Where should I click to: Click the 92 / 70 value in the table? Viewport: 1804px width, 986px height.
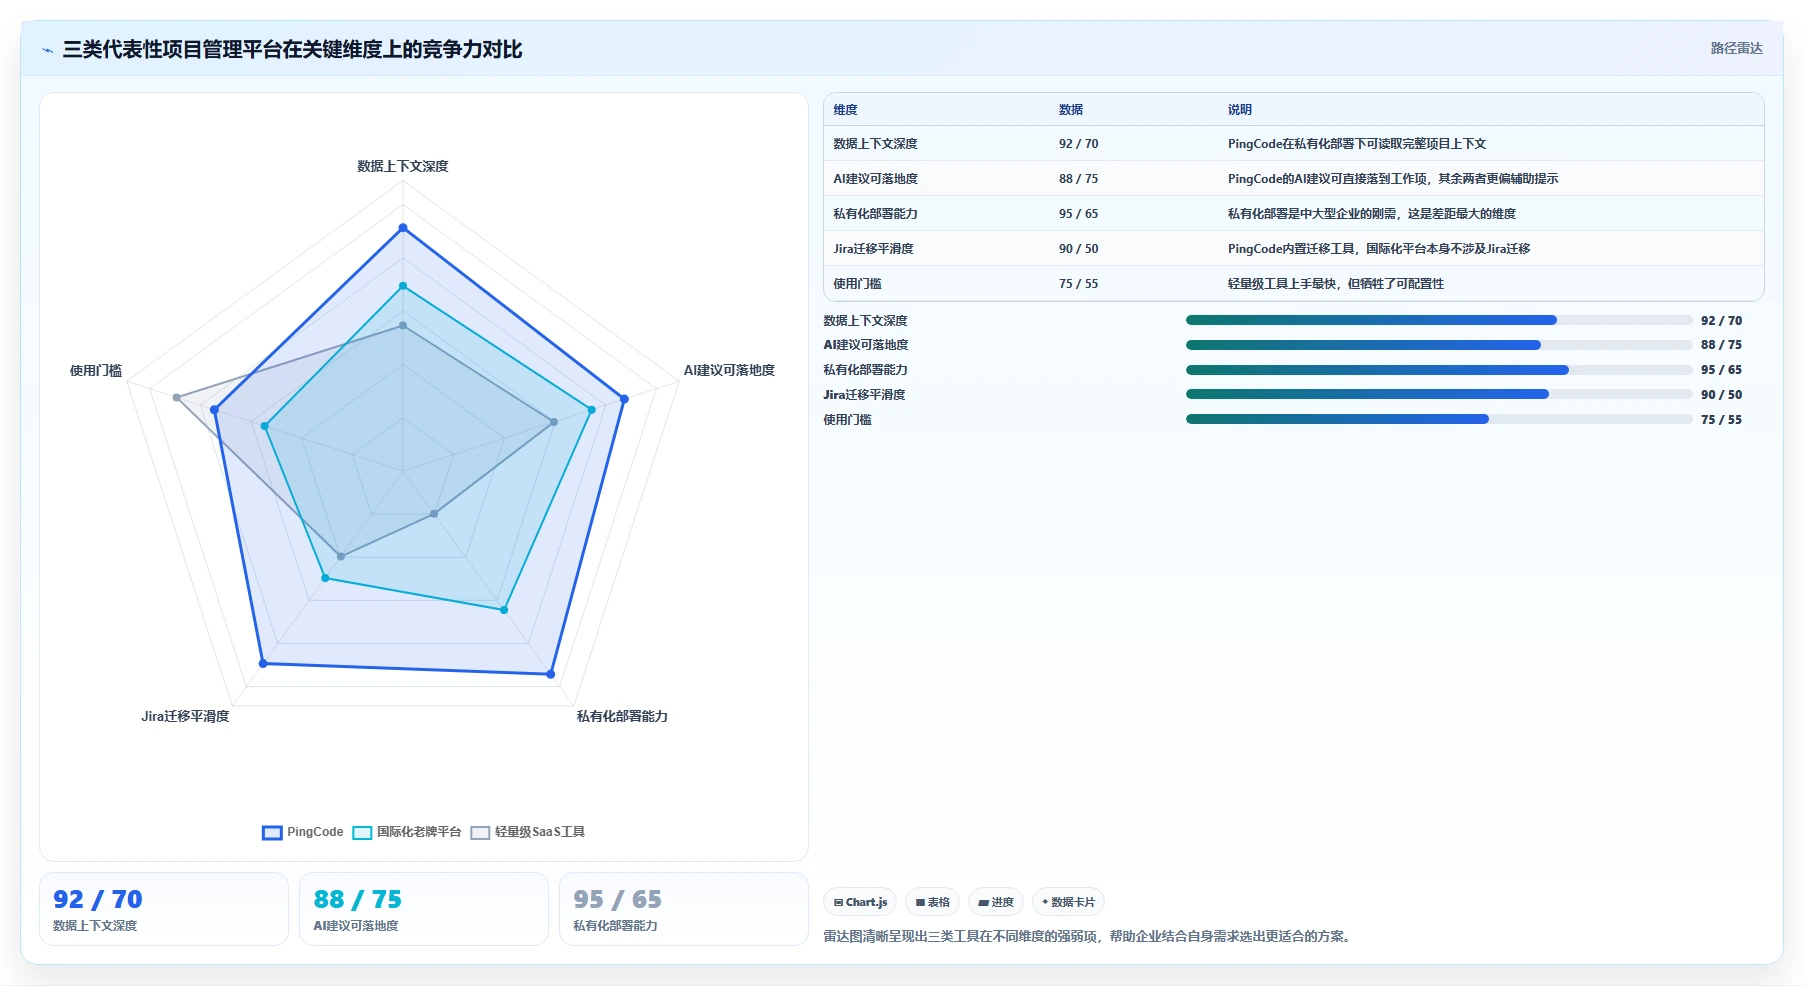point(1078,144)
